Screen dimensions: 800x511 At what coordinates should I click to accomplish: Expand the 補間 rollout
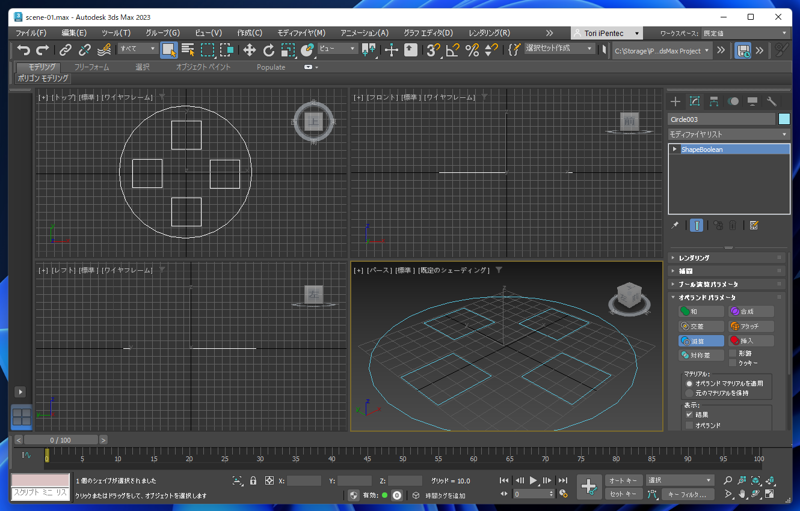729,271
